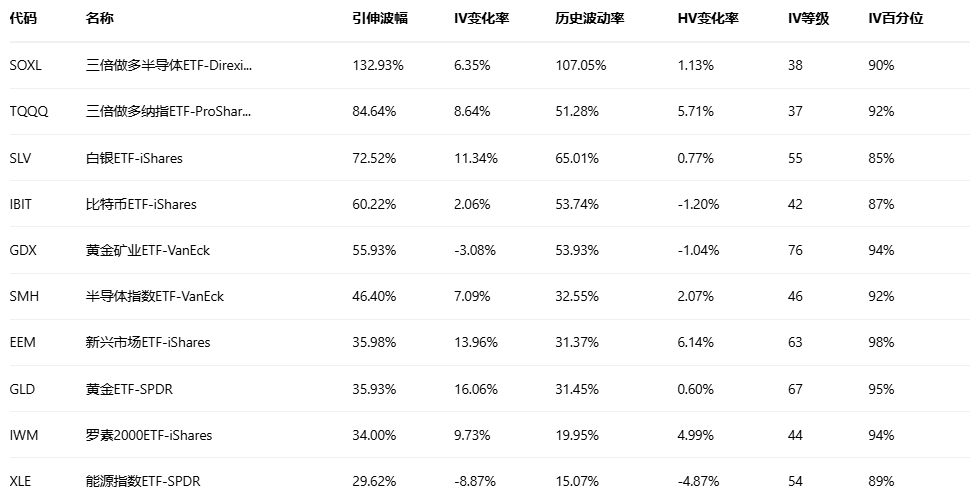Click SOXL's 132.93% implied volatility cell
Viewport: 973px width, 501px height.
(378, 65)
